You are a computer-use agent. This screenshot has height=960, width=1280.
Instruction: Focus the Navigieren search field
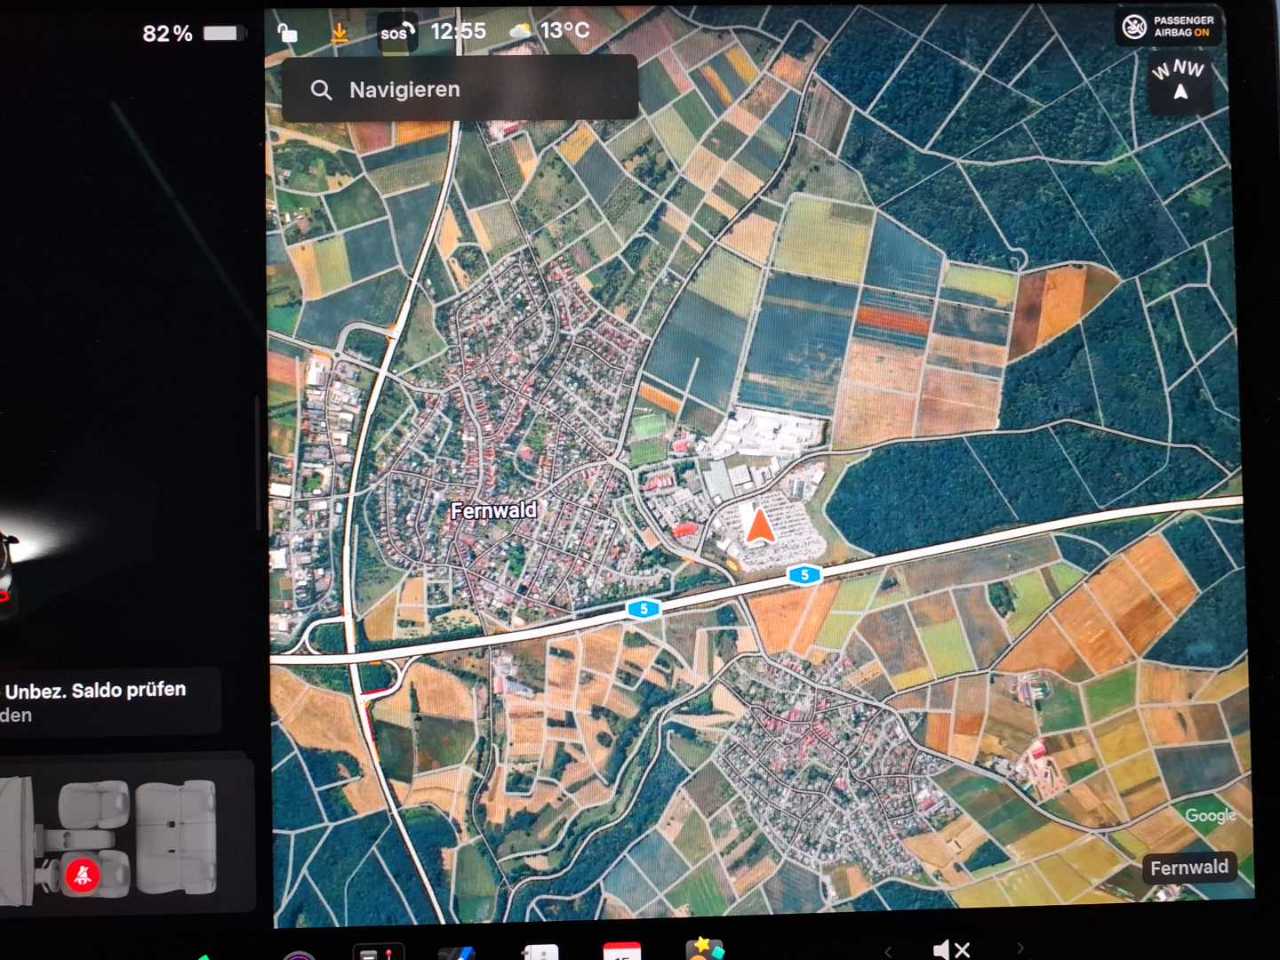click(x=460, y=89)
